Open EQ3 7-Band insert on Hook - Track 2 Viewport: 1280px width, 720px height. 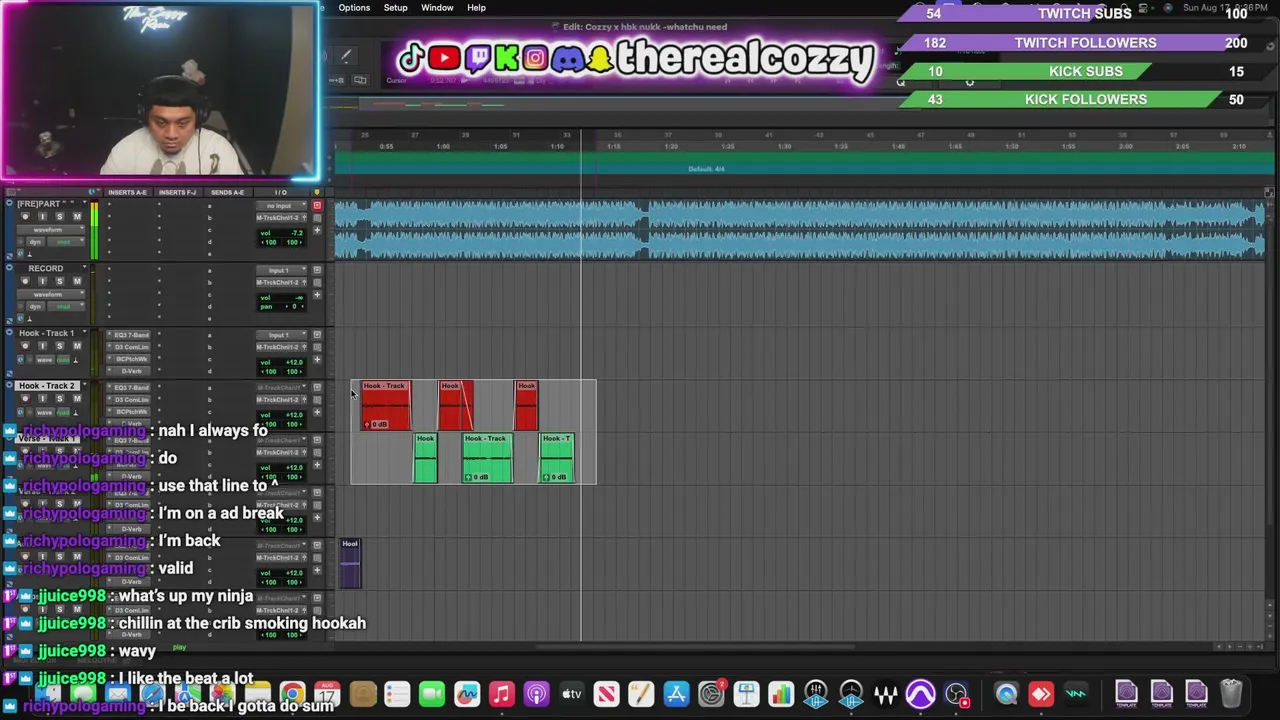128,388
